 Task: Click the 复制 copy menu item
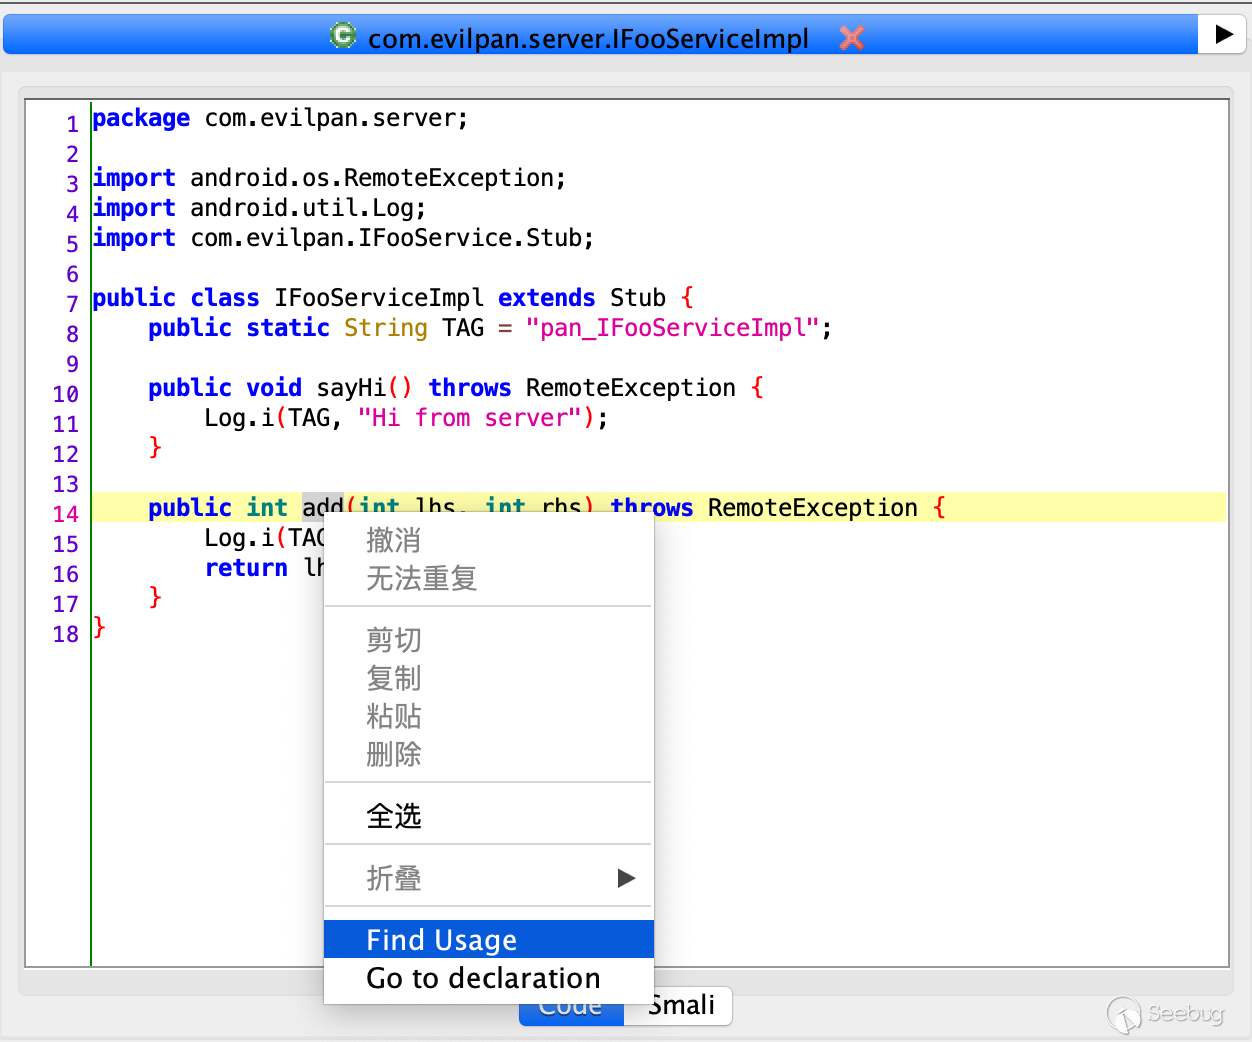(393, 678)
